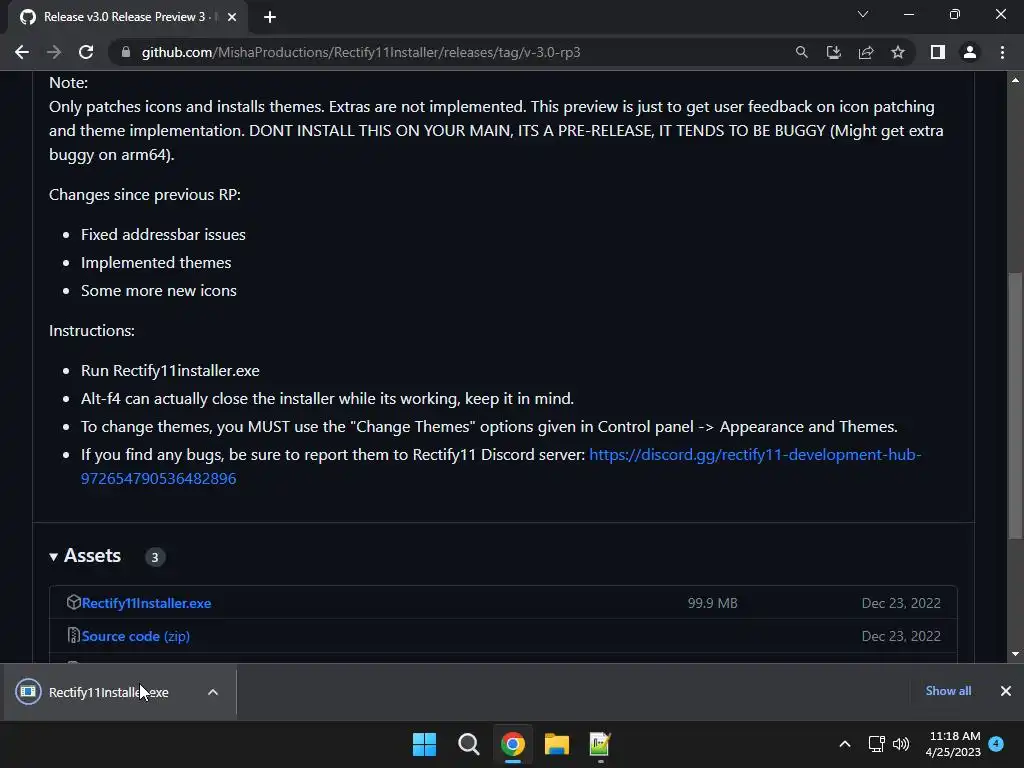
Task: Click the Chrome taskbar icon
Action: click(513, 744)
